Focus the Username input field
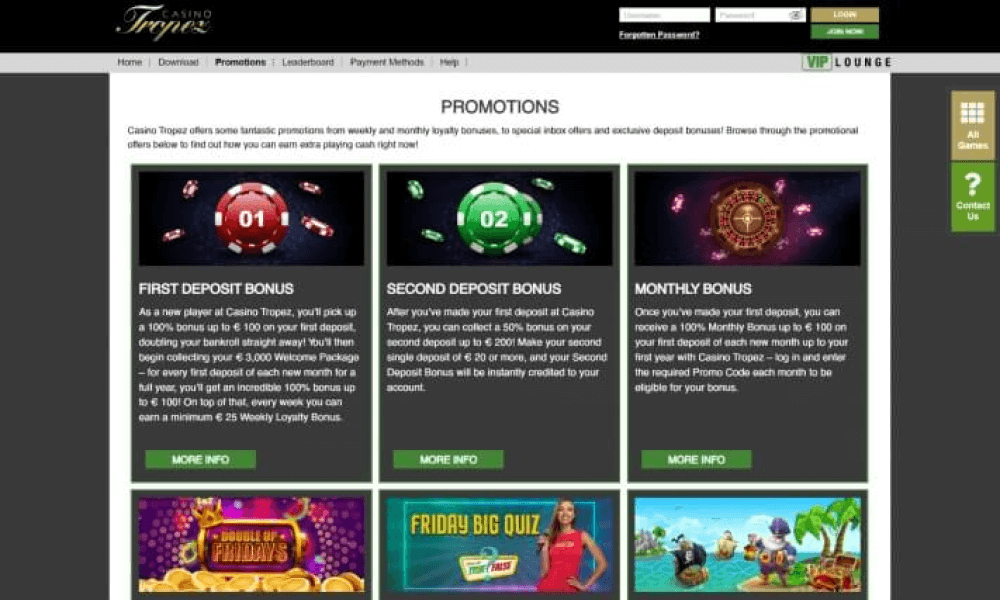Image resolution: width=1000 pixels, height=600 pixels. [x=664, y=15]
